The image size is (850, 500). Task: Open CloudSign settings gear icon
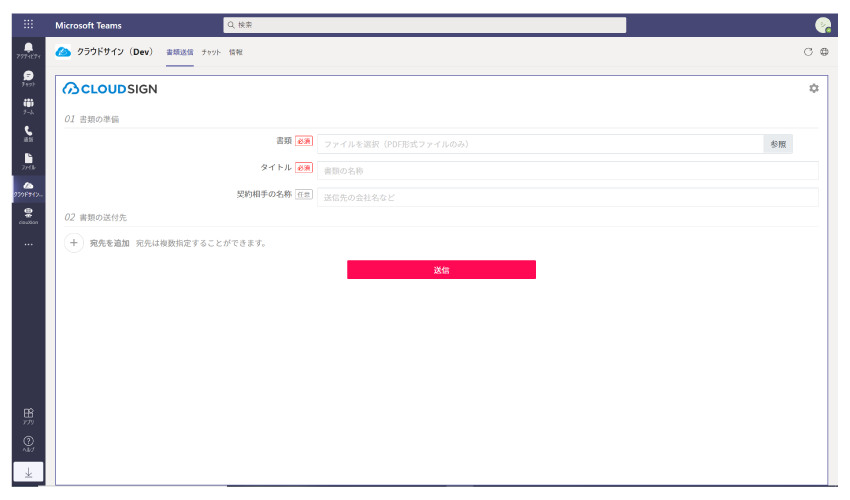coord(814,88)
